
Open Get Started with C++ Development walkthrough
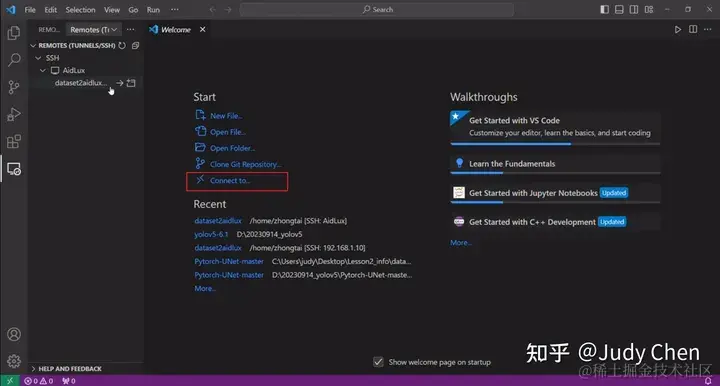[555, 222]
